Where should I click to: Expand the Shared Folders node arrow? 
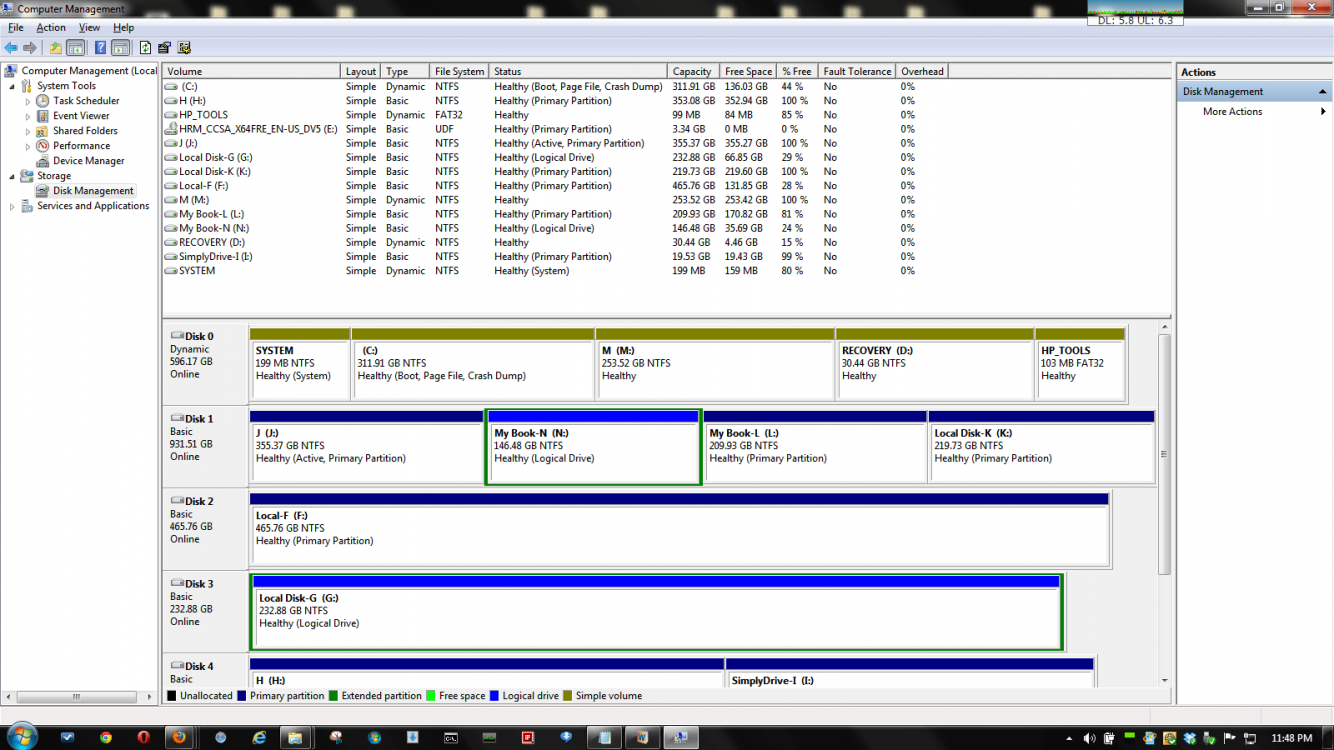[28, 131]
